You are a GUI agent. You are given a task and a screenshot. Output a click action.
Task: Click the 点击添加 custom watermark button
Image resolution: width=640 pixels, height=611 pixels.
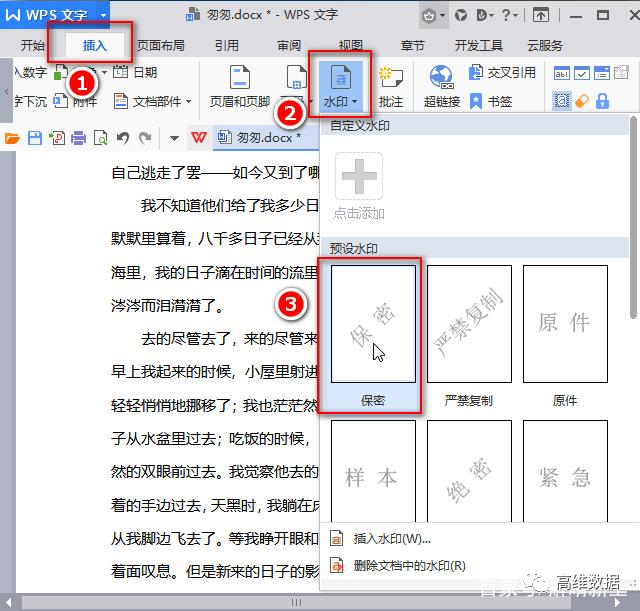358,186
